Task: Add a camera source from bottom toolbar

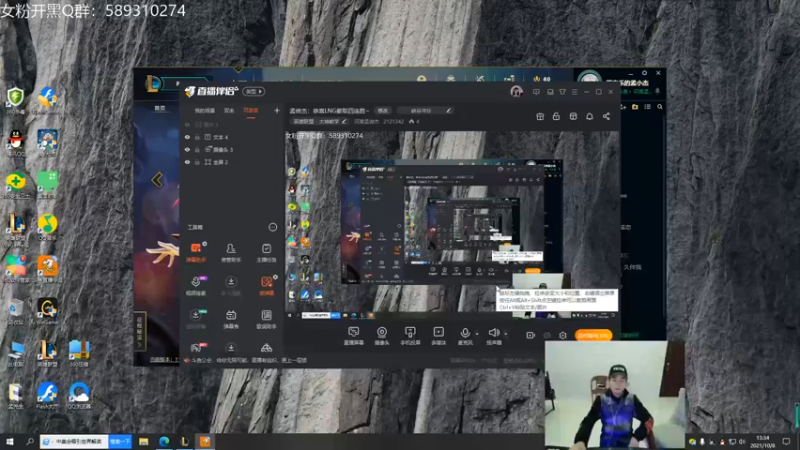Action: tap(382, 335)
